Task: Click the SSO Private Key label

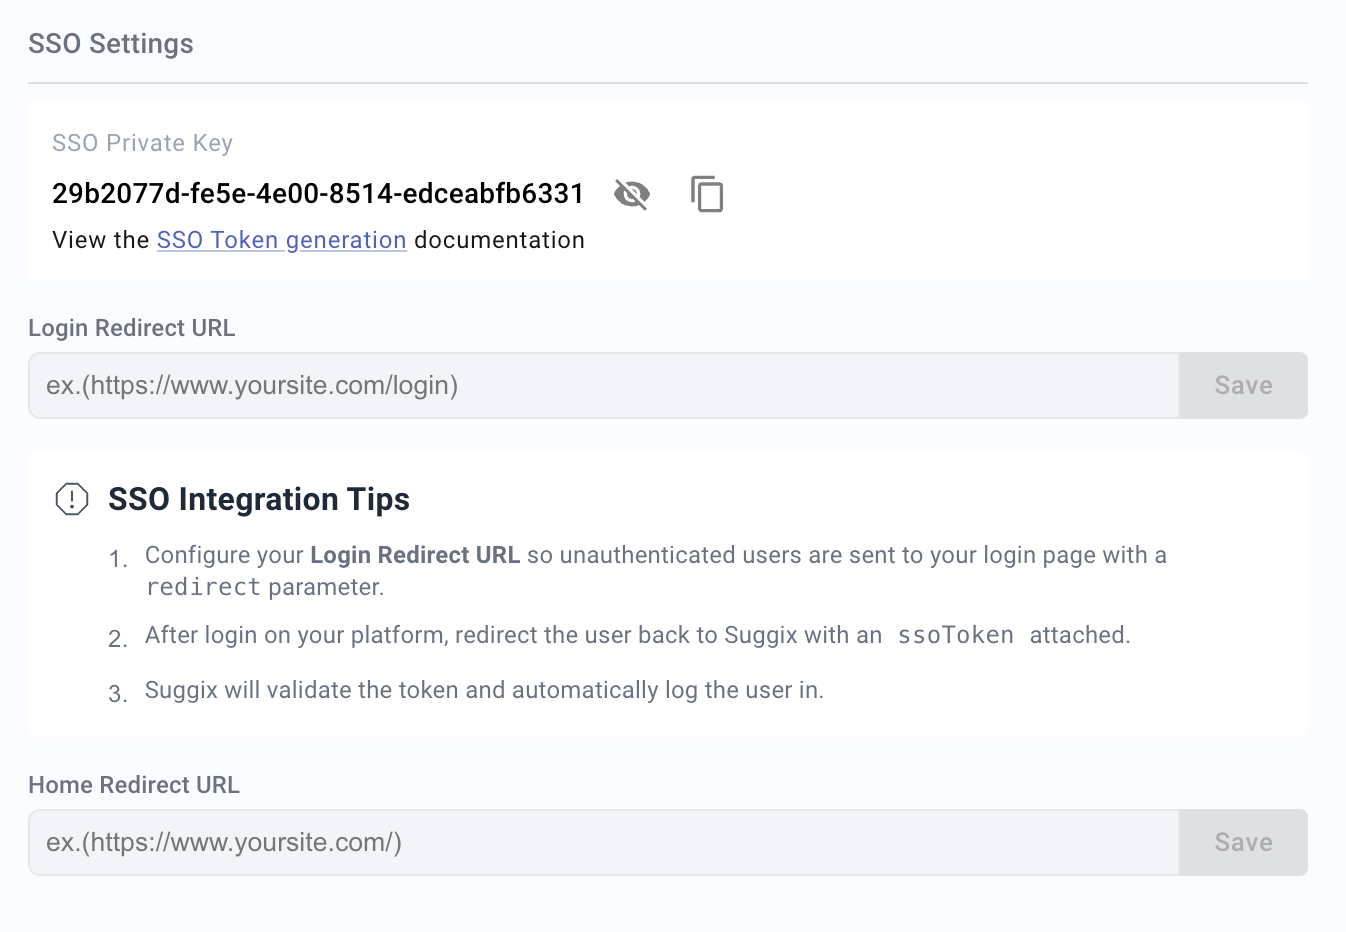Action: 142,143
